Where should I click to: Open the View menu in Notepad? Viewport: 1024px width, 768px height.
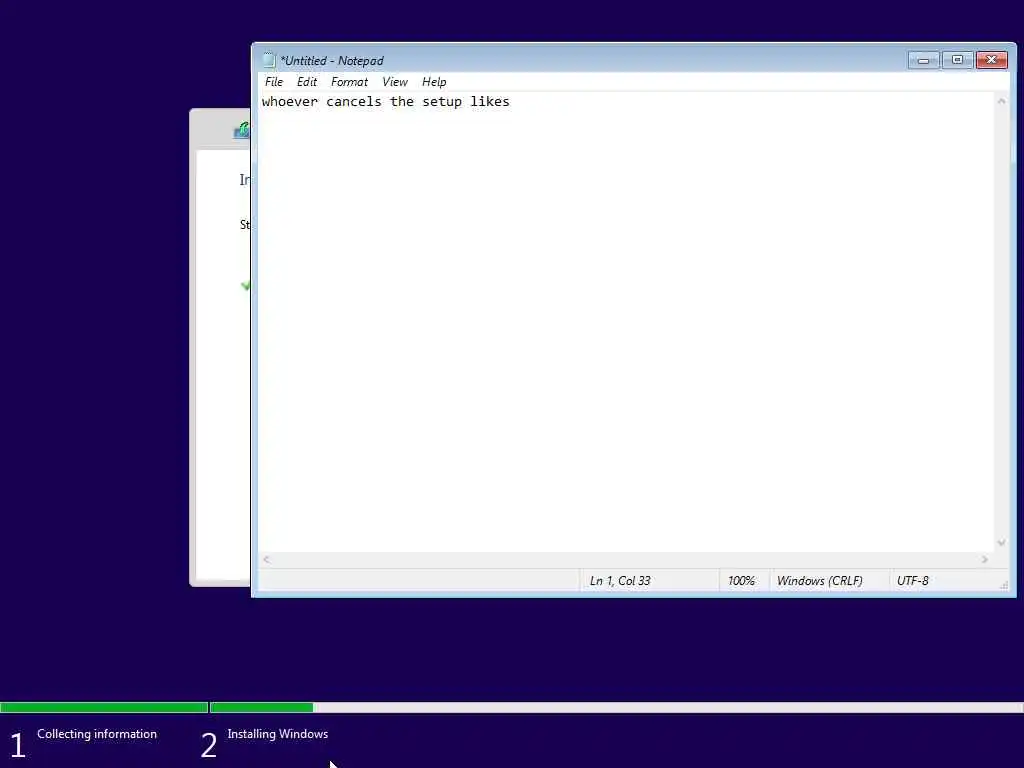(394, 82)
